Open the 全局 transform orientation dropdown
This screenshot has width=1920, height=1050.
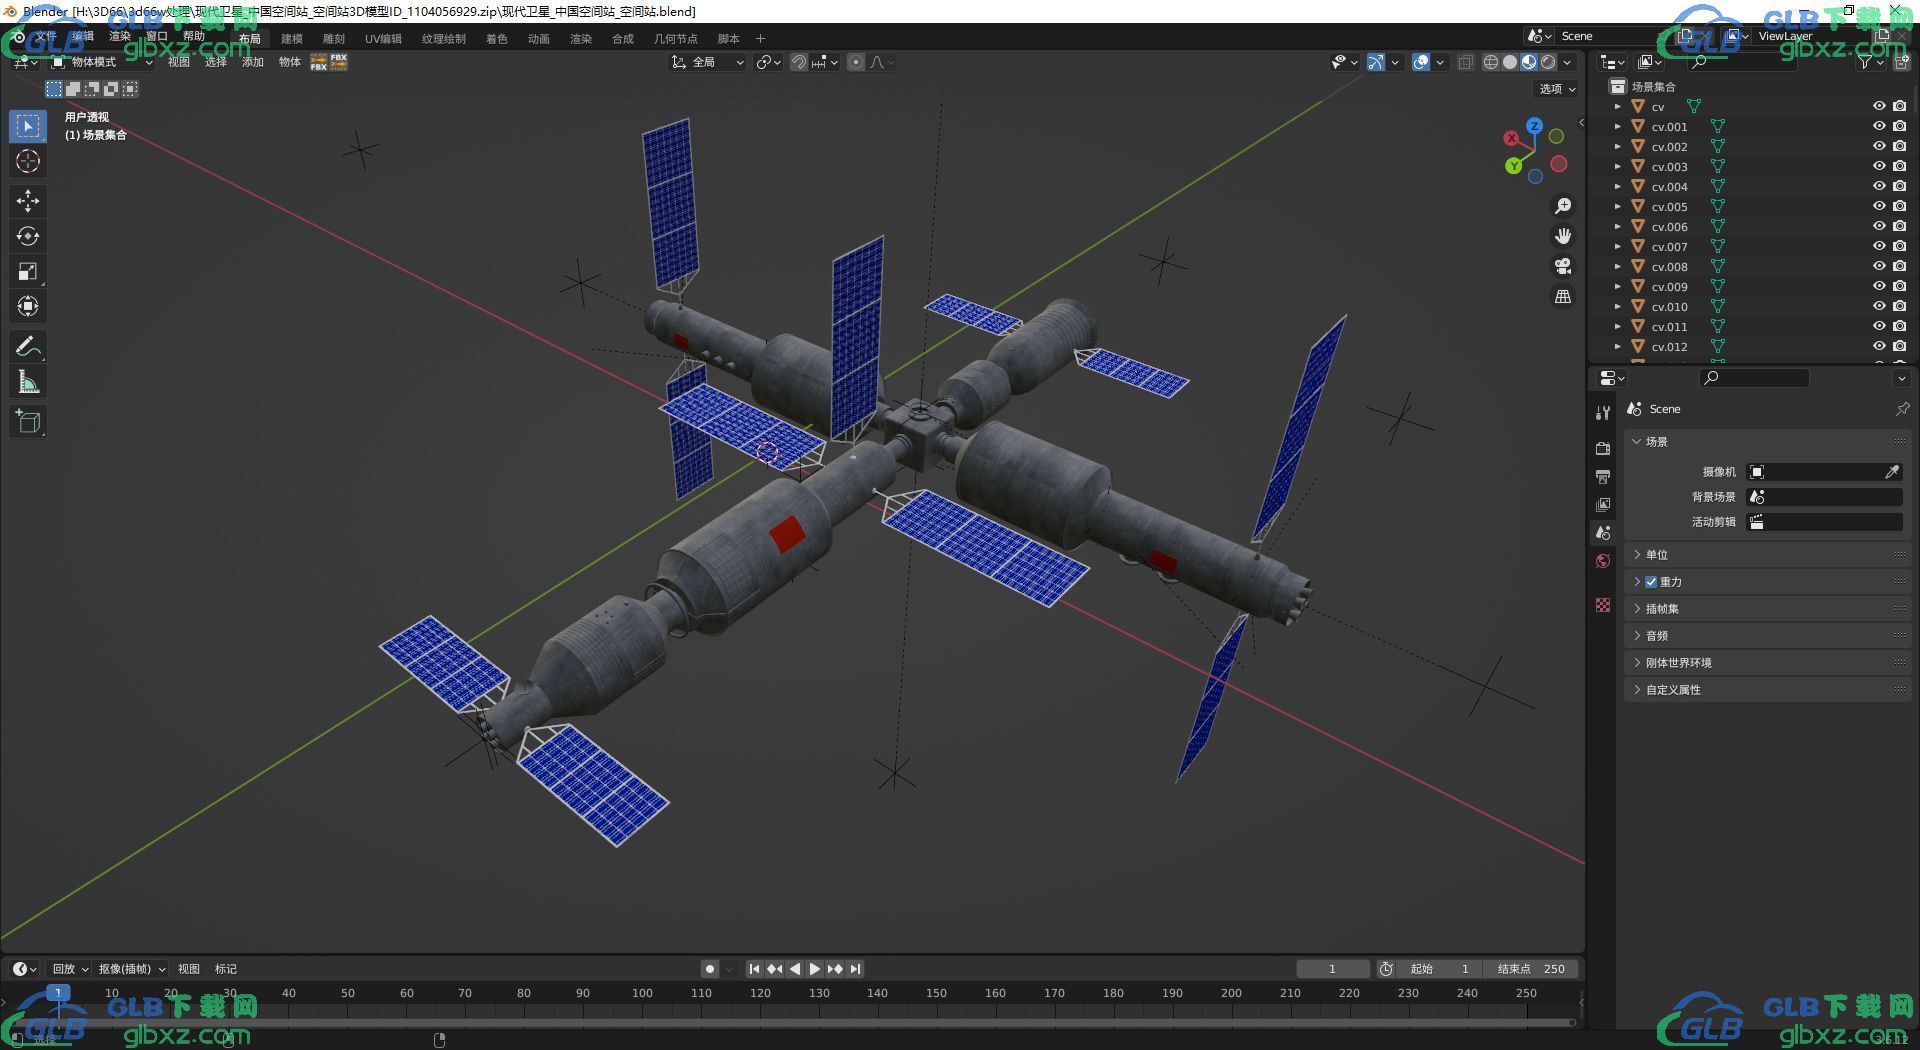[708, 62]
